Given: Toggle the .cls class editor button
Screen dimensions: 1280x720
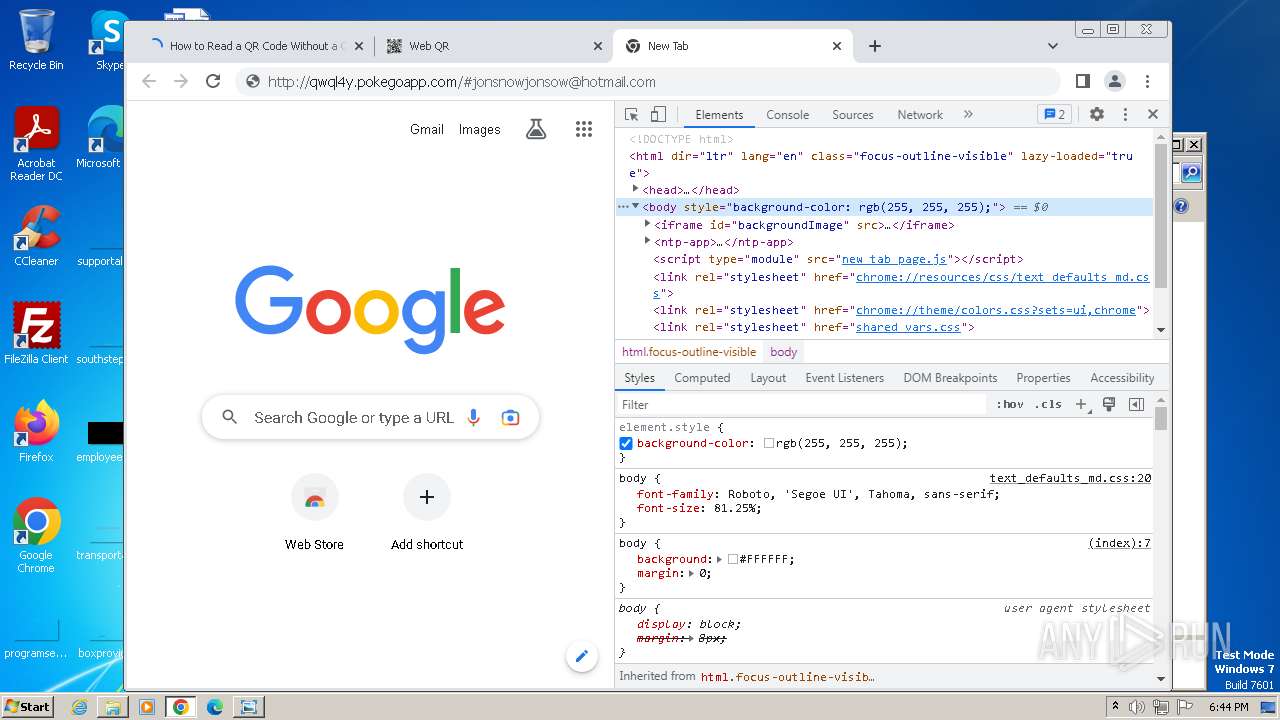Looking at the screenshot, I should coord(1048,404).
